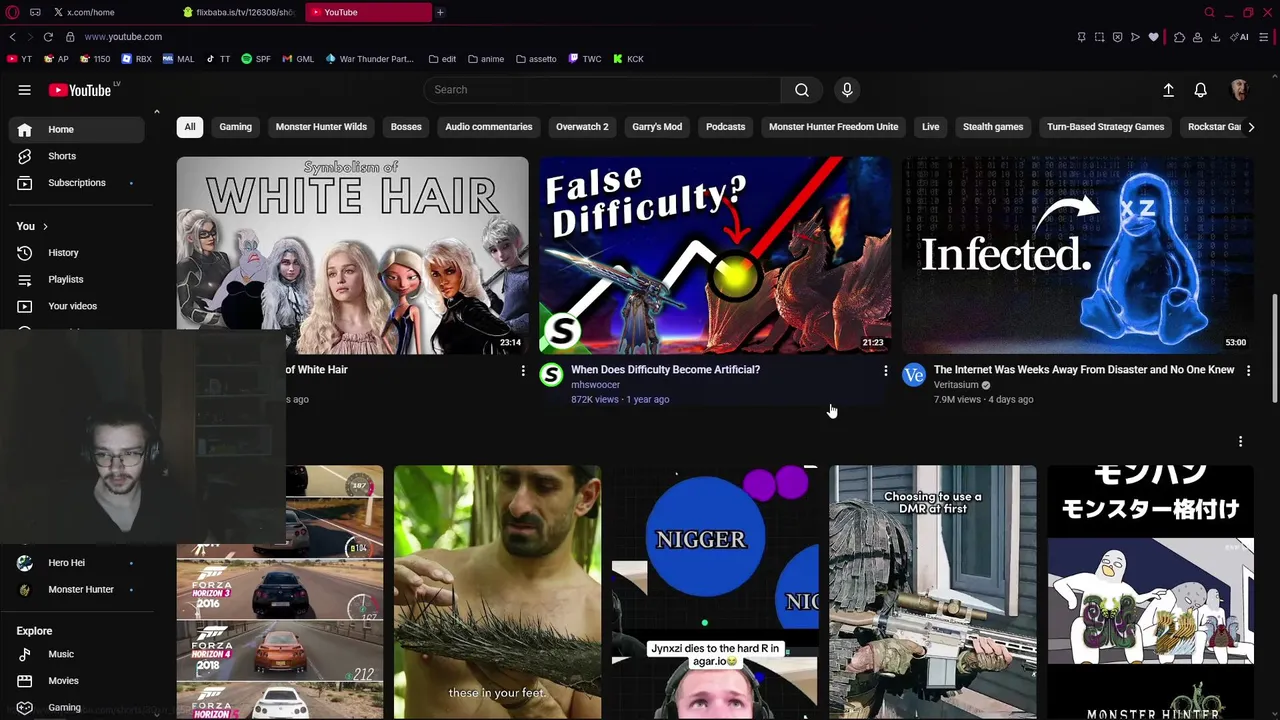Select the Podcasts filter chip
The width and height of the screenshot is (1280, 720).
pos(726,127)
